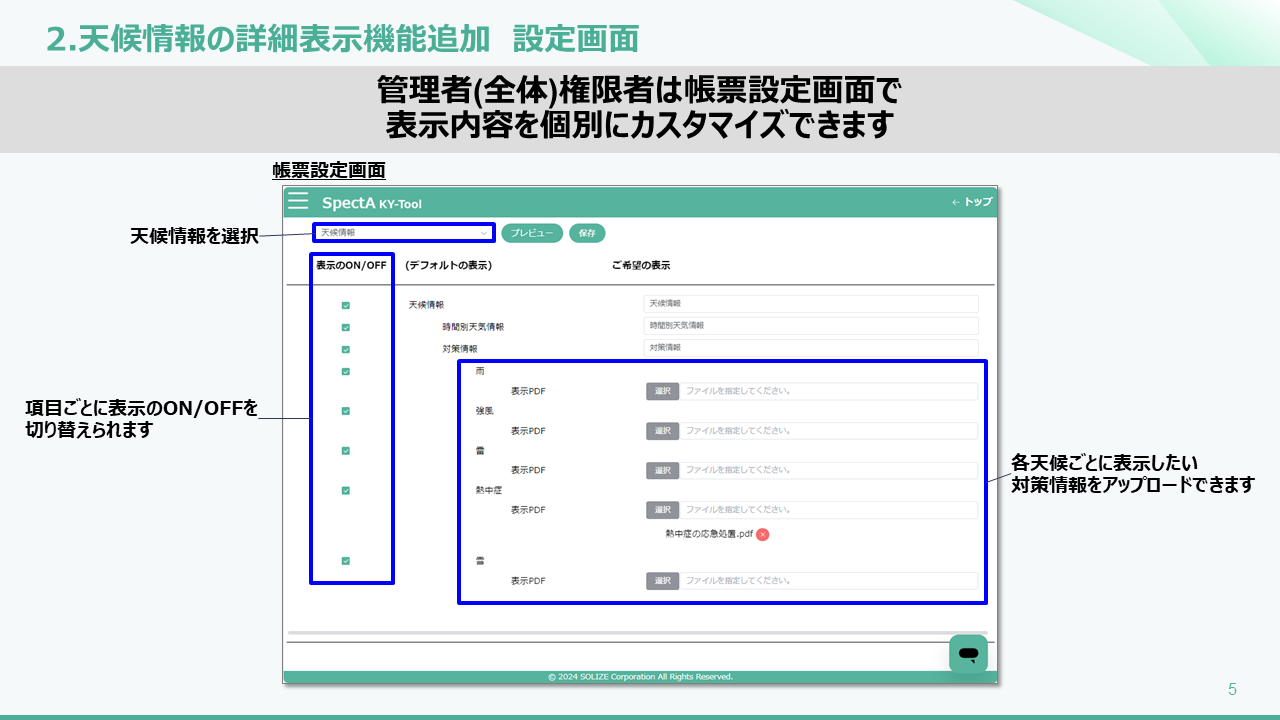Click 選択 button for 強風 PDF
The image size is (1280, 720).
coord(662,431)
